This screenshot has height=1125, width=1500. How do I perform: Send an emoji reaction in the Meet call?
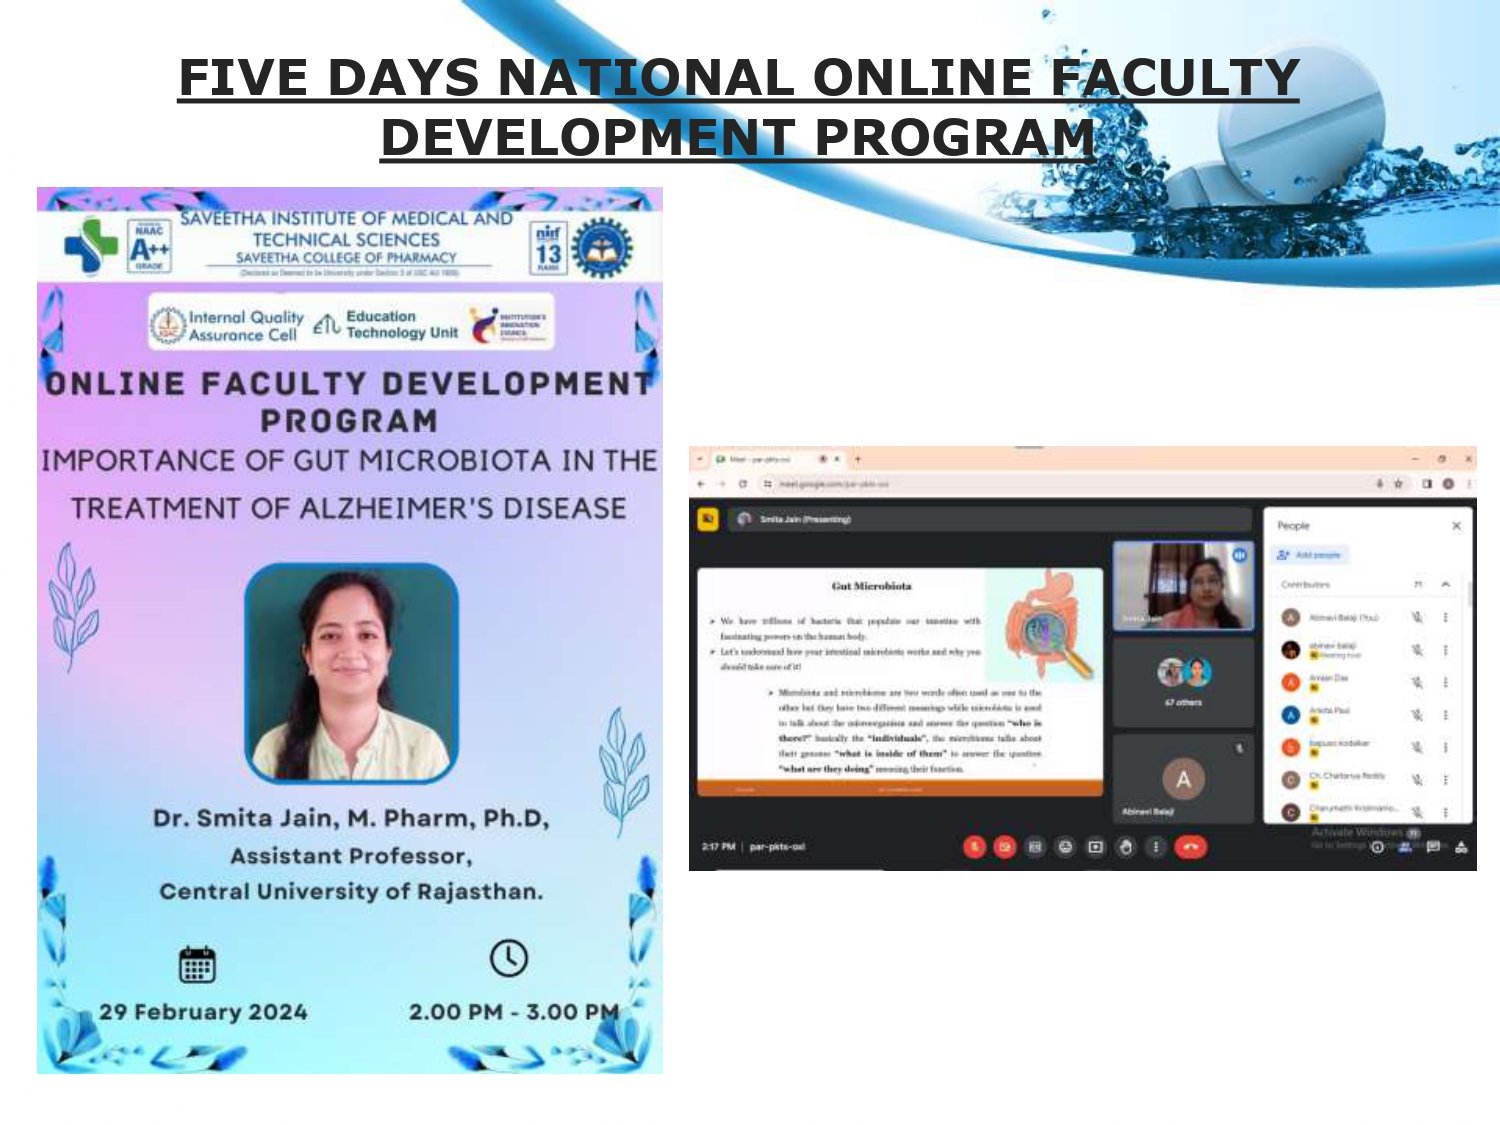(1065, 847)
